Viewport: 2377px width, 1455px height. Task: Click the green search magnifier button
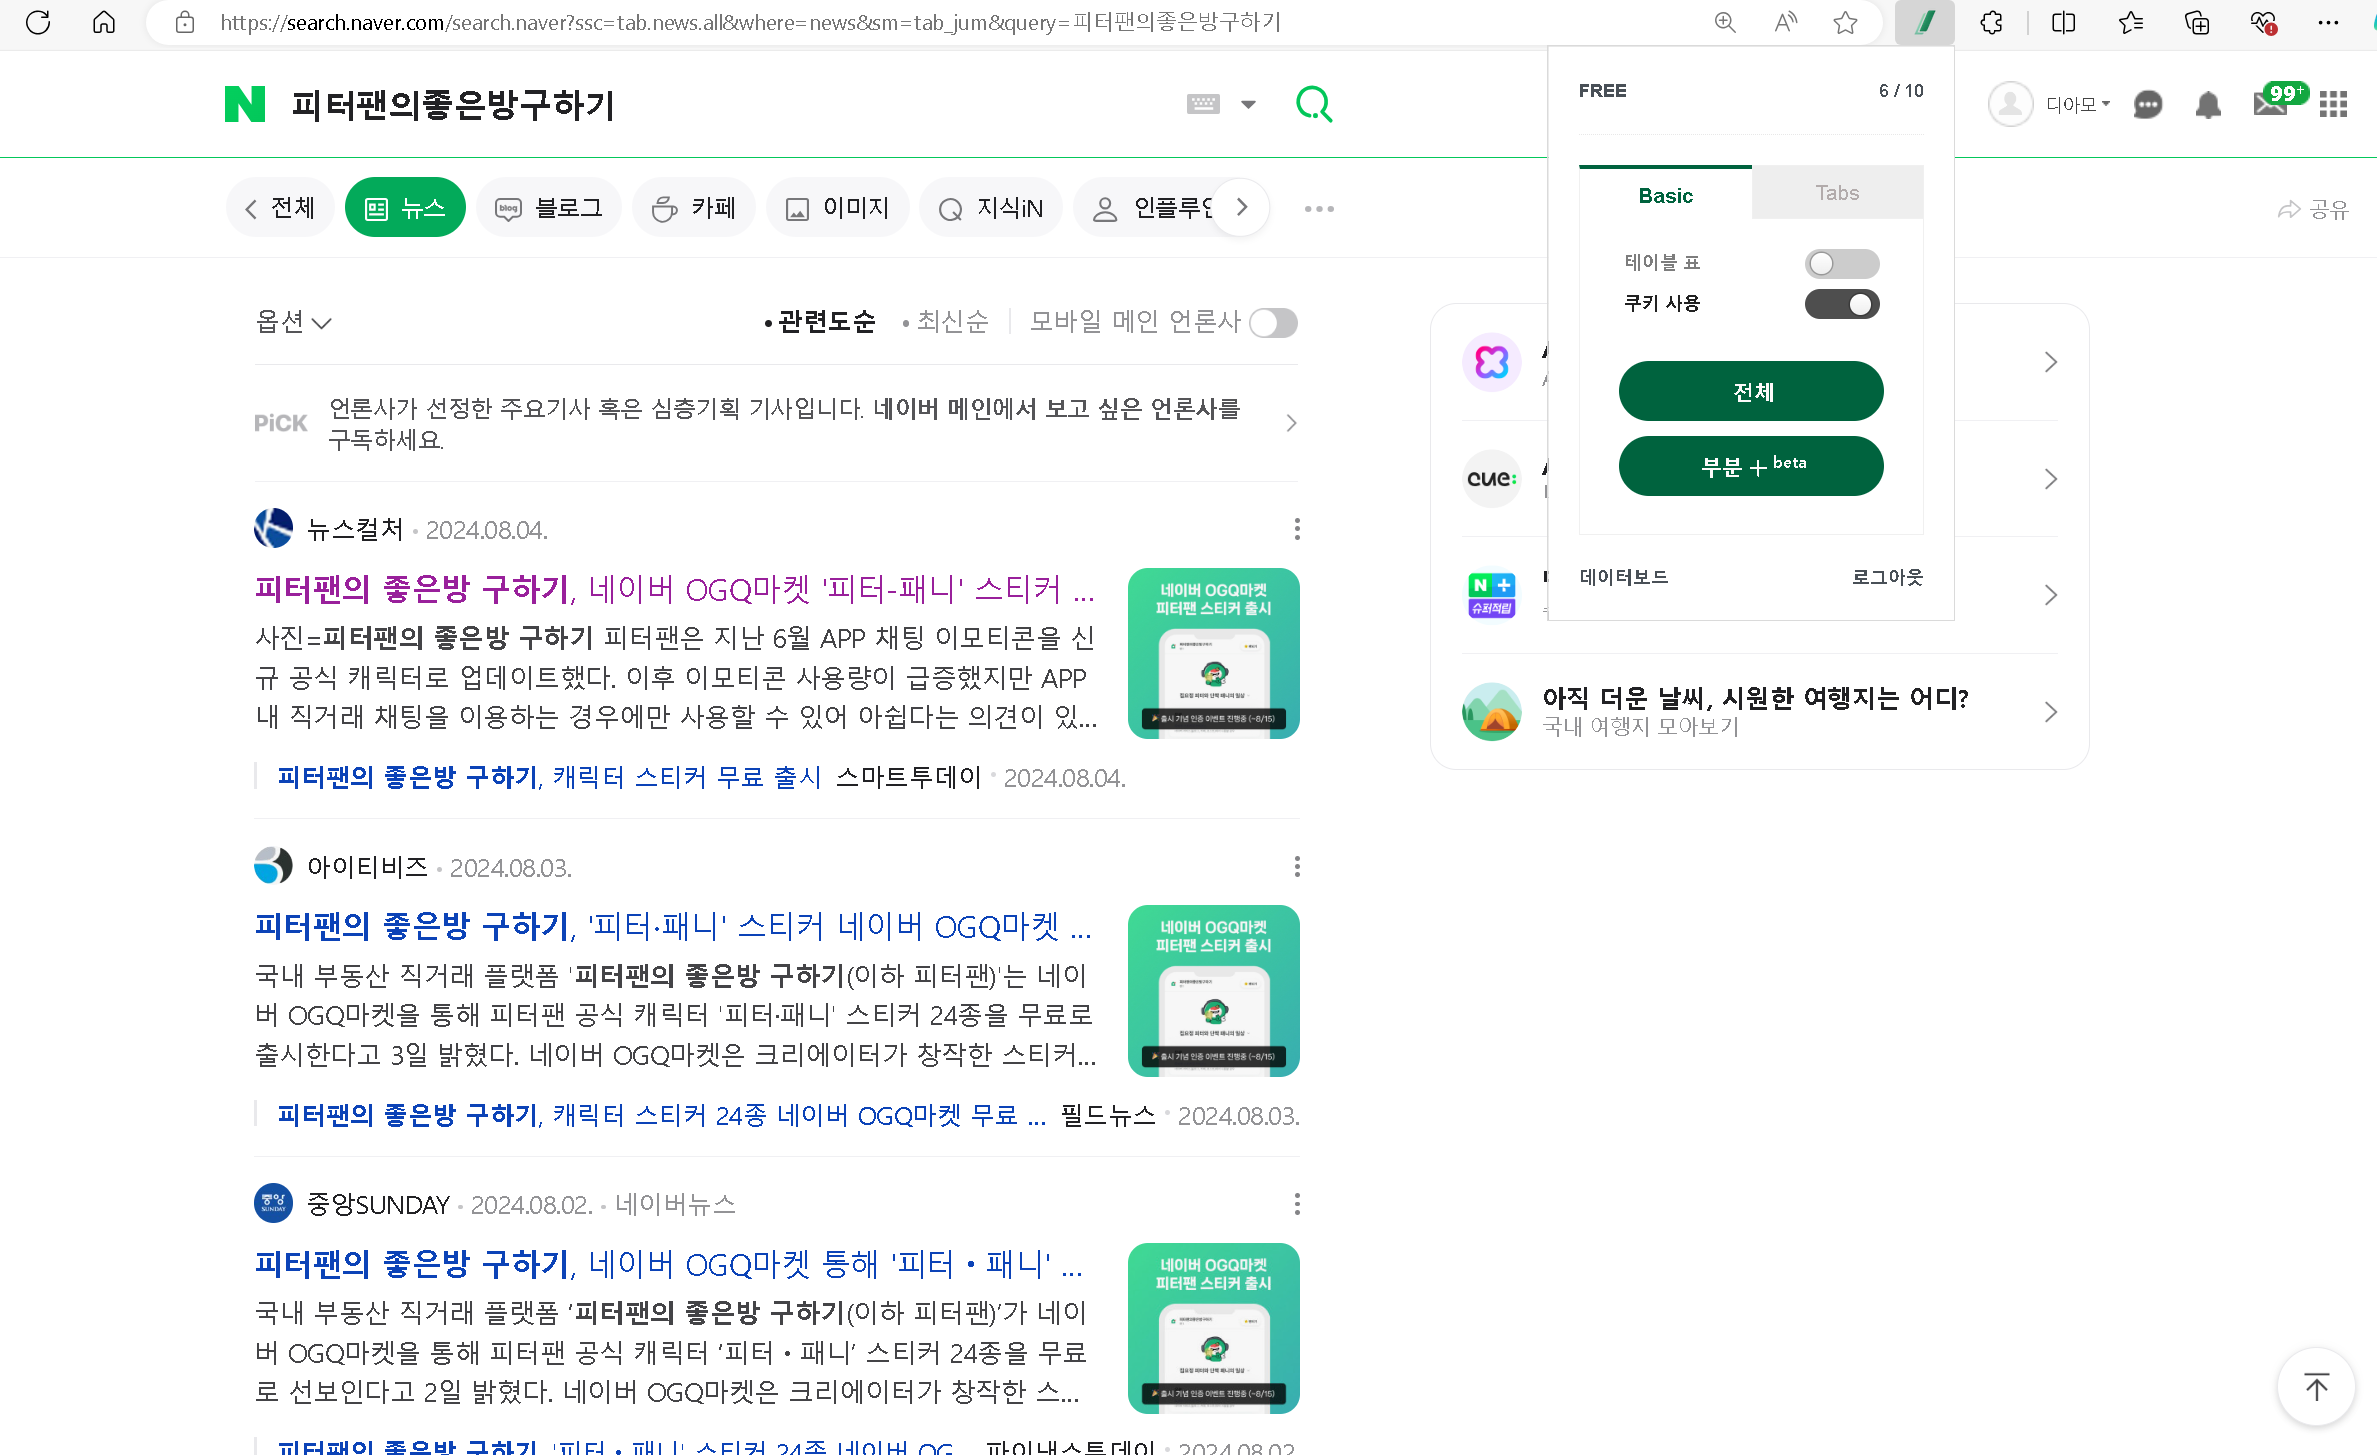[x=1314, y=104]
